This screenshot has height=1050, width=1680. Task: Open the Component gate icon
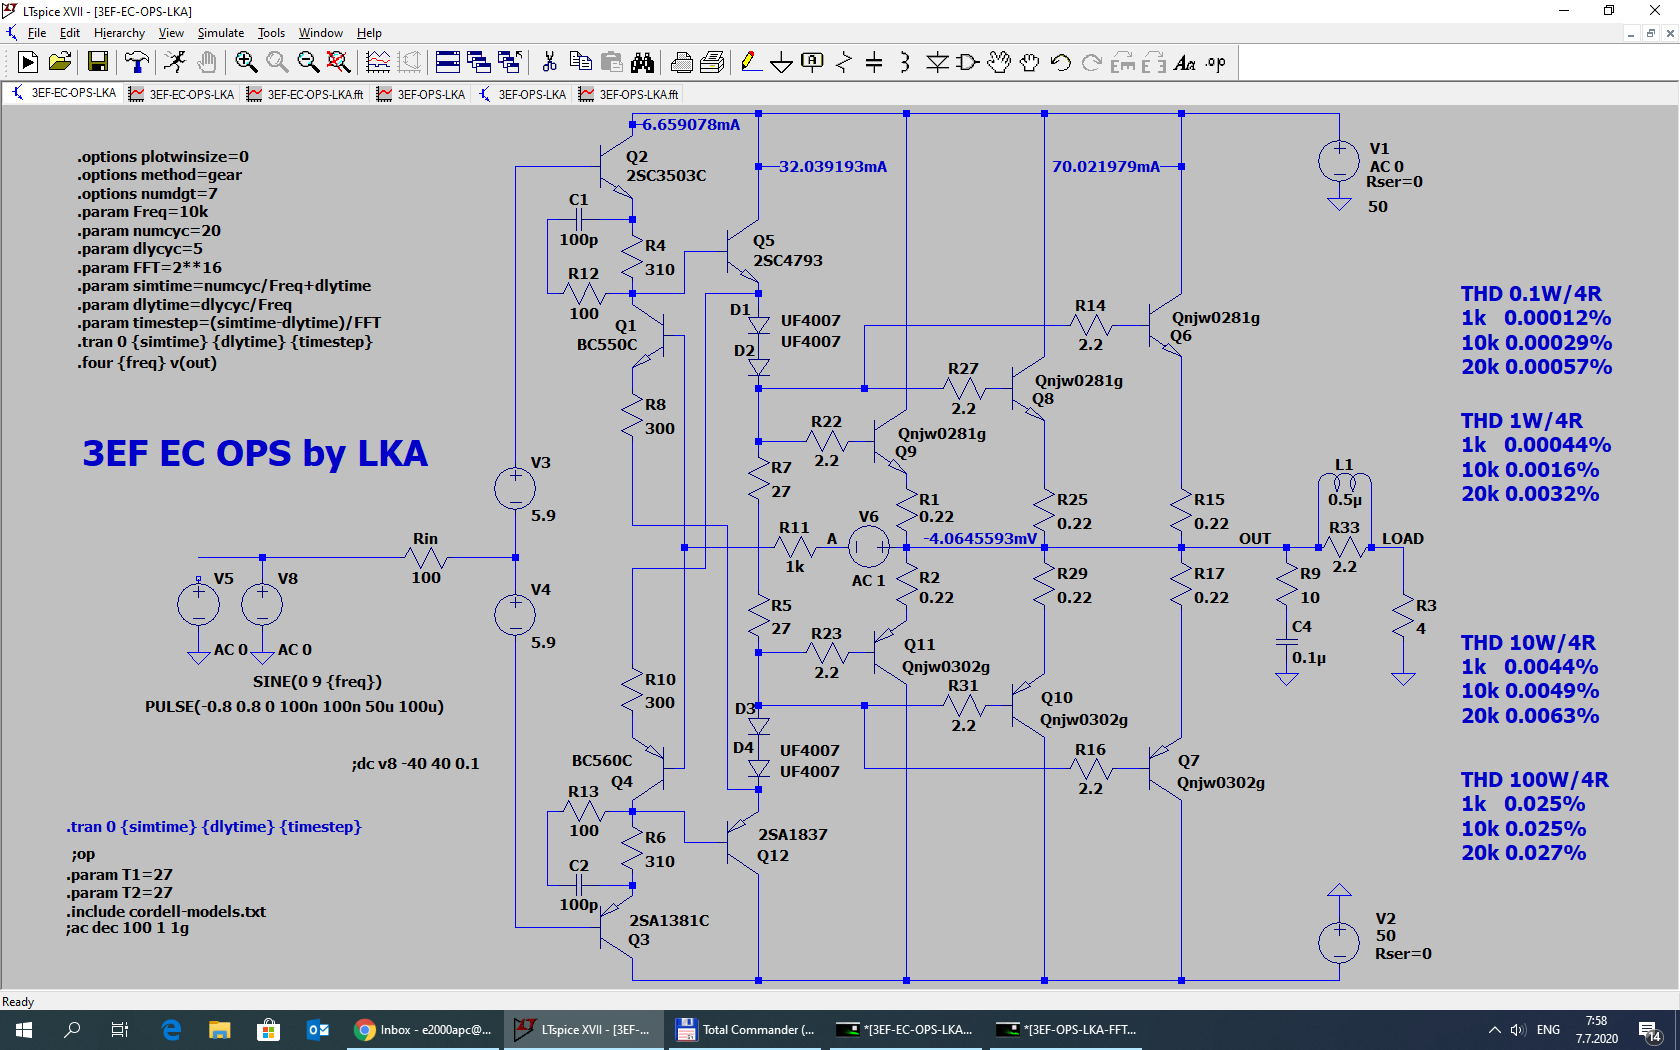point(968,63)
